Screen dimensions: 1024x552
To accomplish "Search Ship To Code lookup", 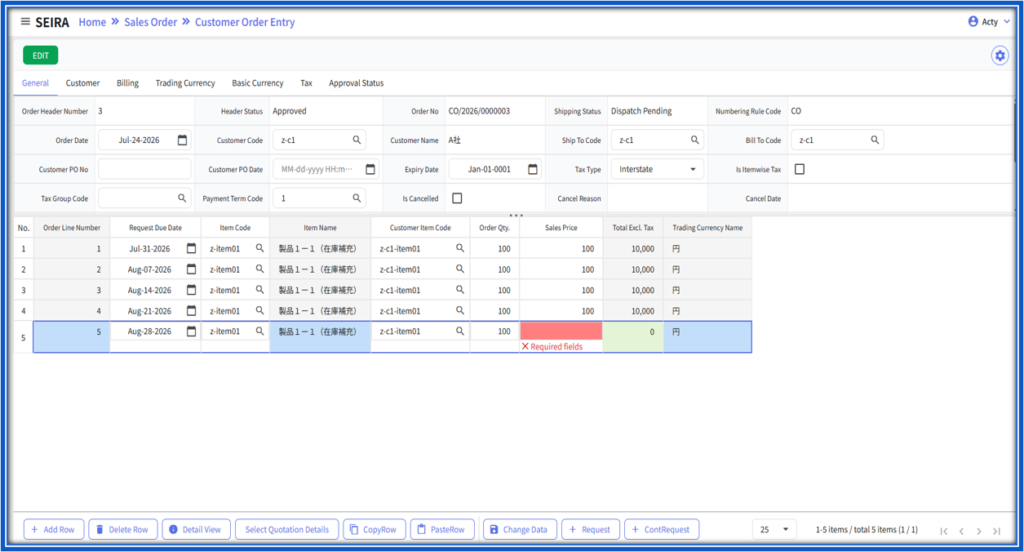I will (x=695, y=140).
